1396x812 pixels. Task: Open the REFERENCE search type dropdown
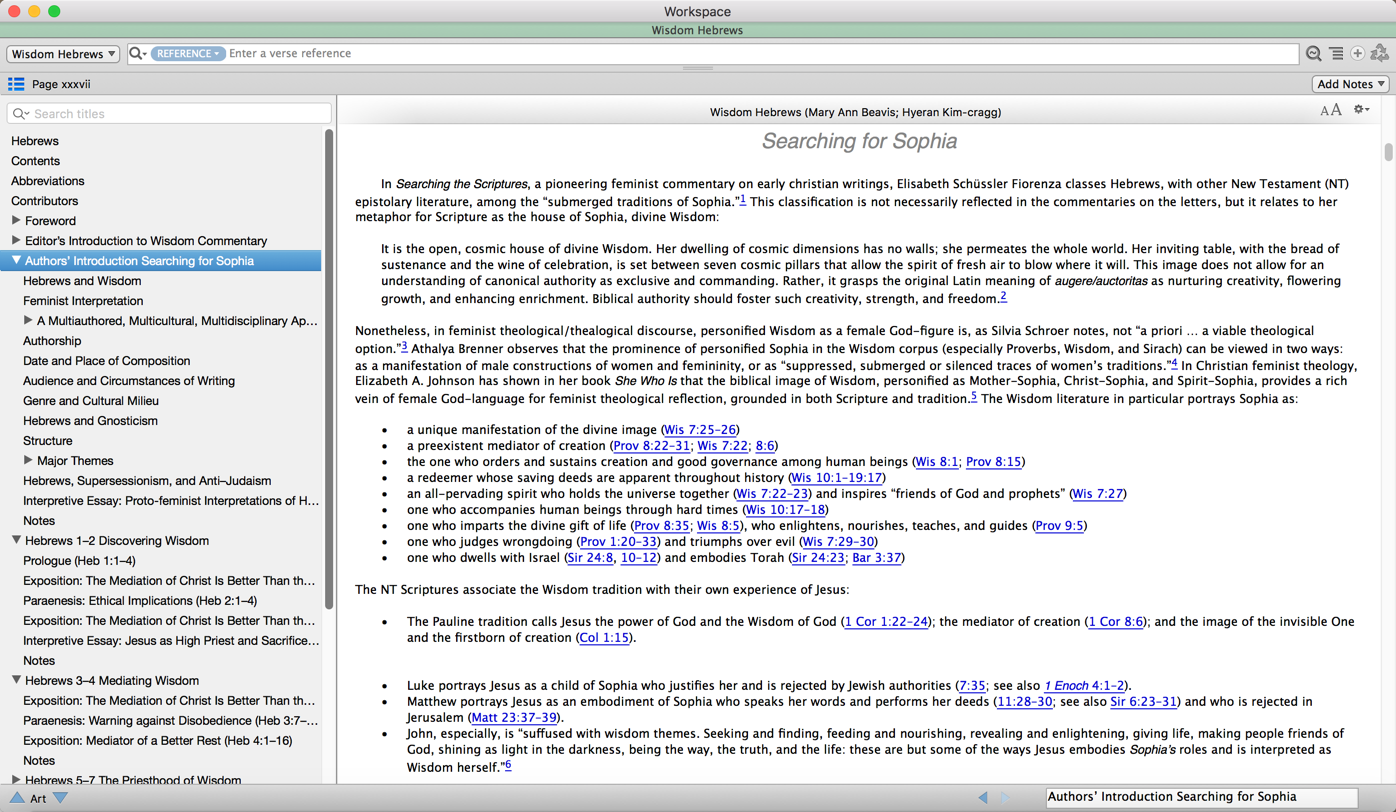point(188,54)
